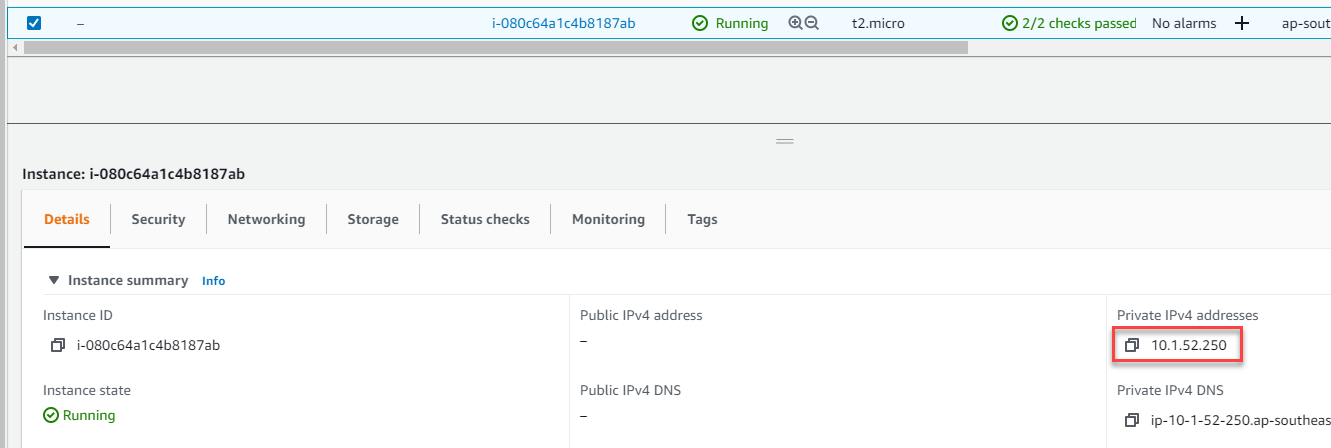Viewport: 1331px width, 448px height.
Task: Go to the Status checks tab
Action: tap(485, 219)
